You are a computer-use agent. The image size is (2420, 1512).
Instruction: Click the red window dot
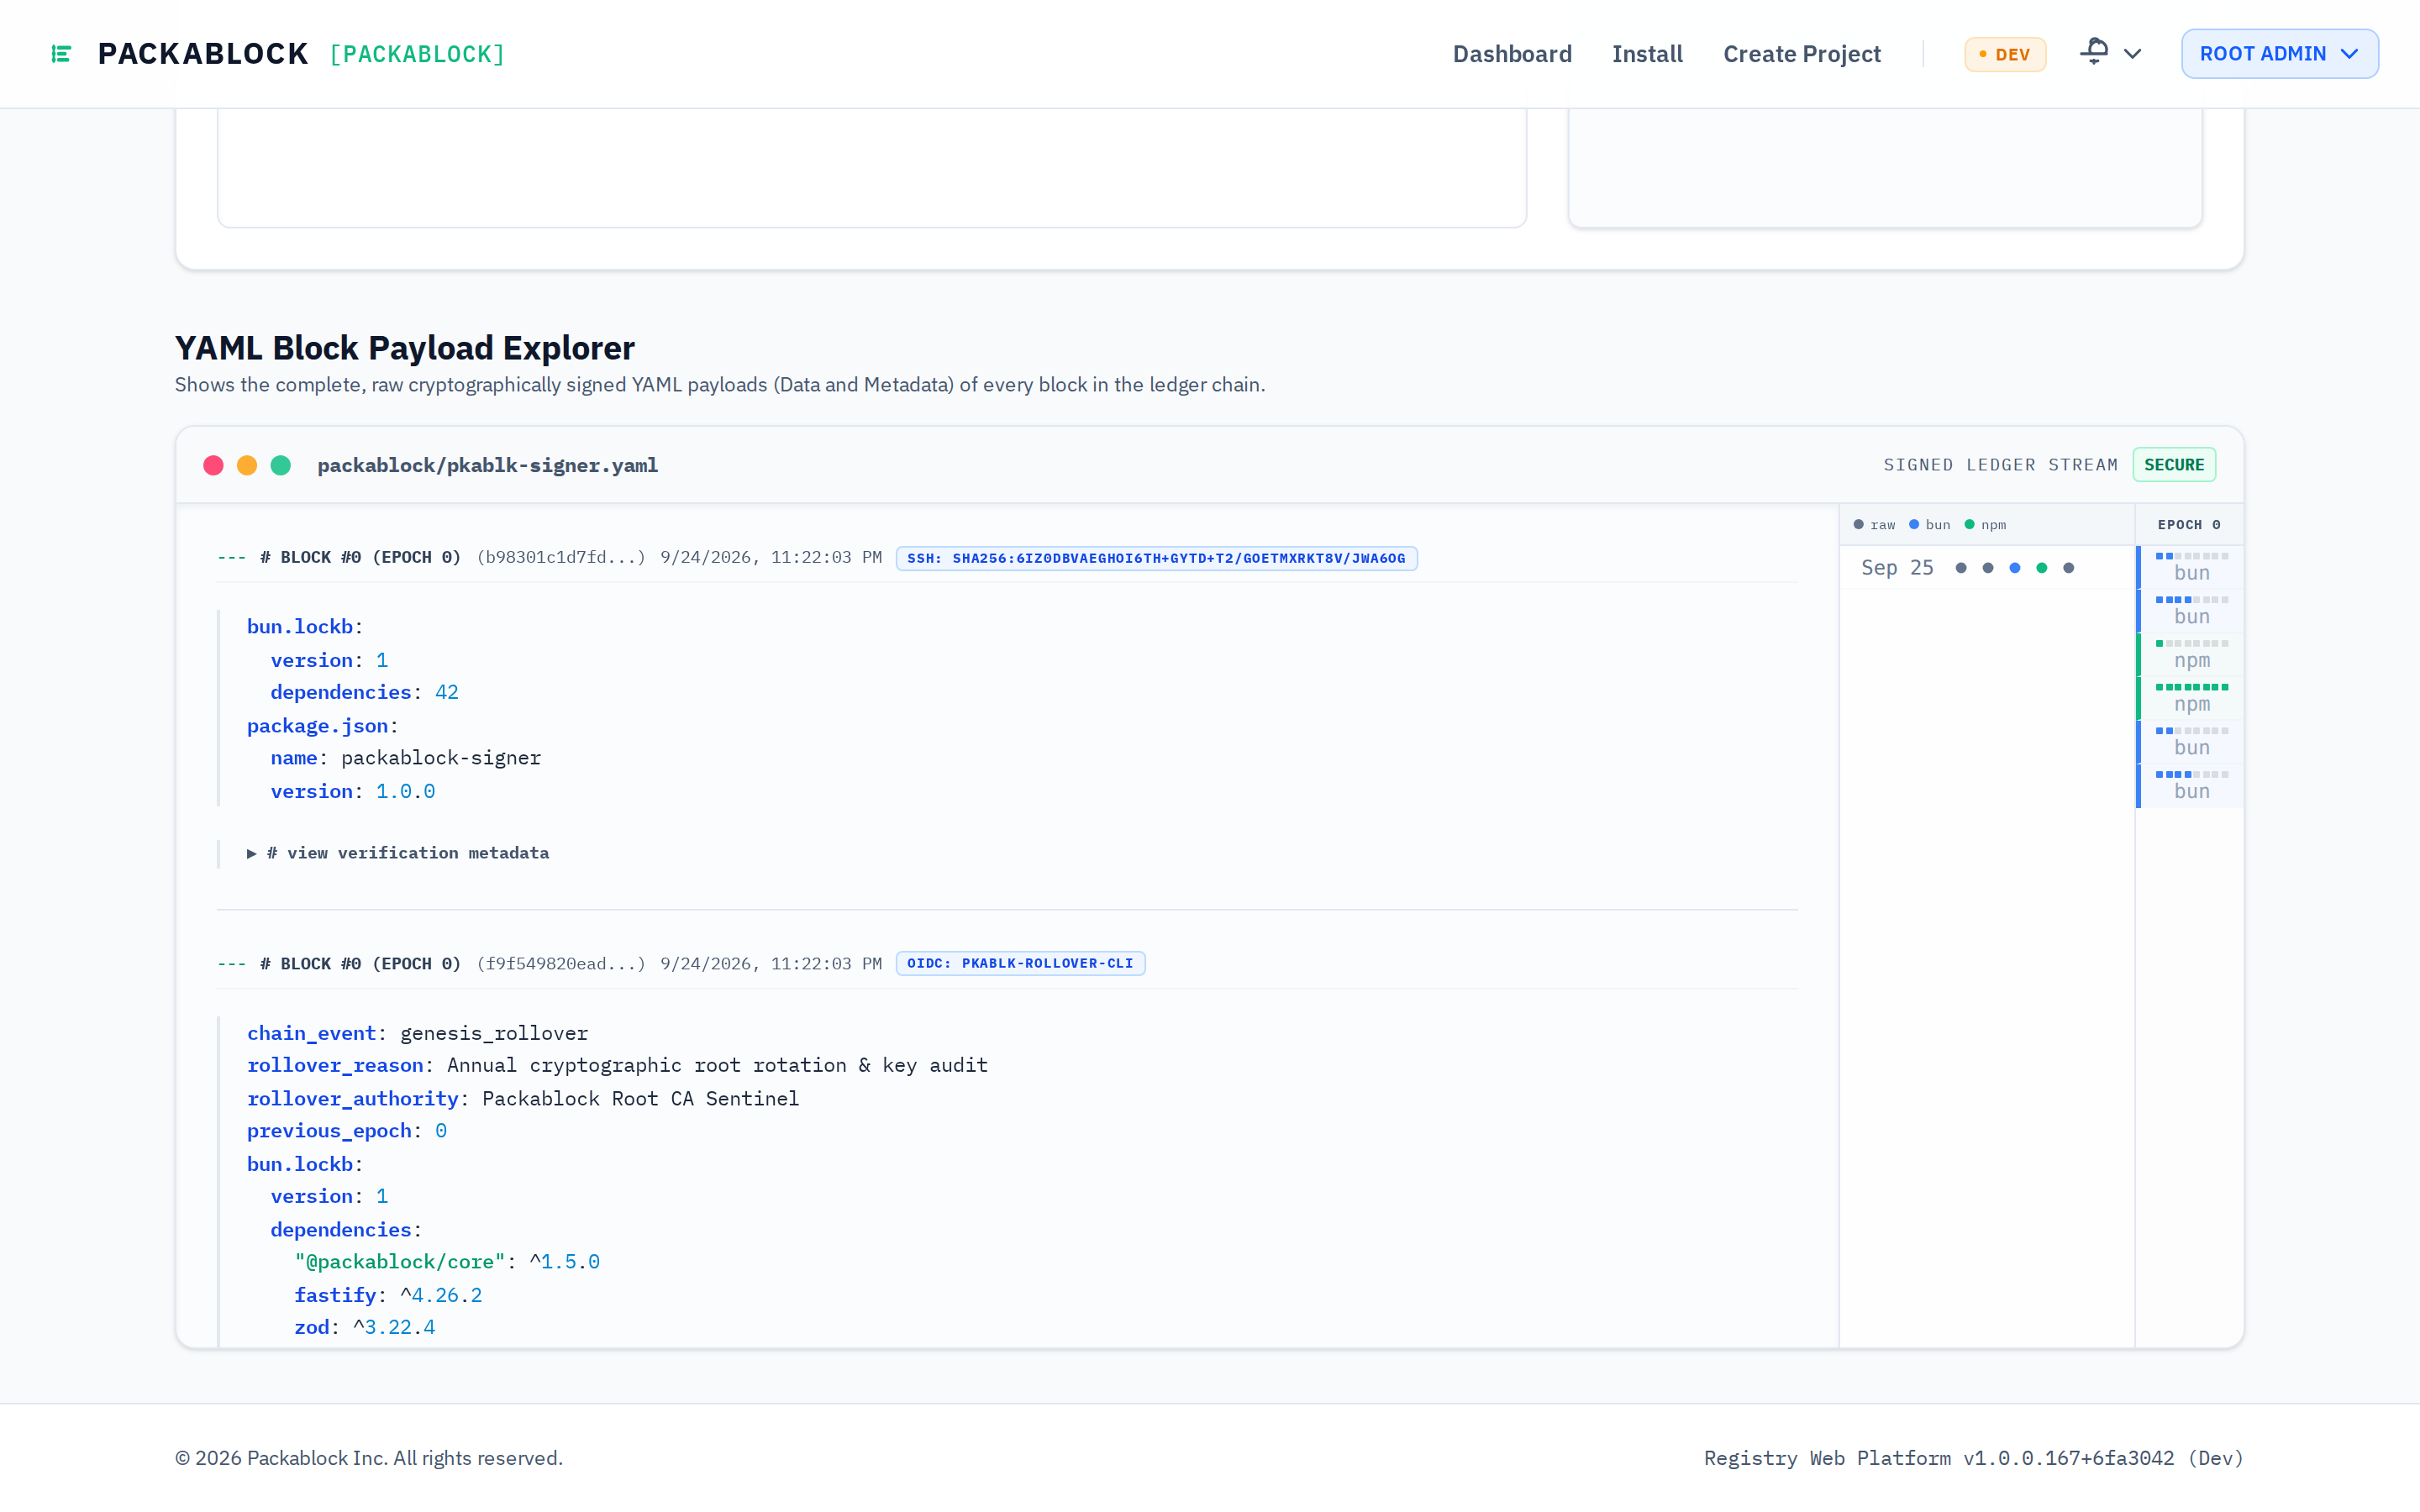coord(213,465)
